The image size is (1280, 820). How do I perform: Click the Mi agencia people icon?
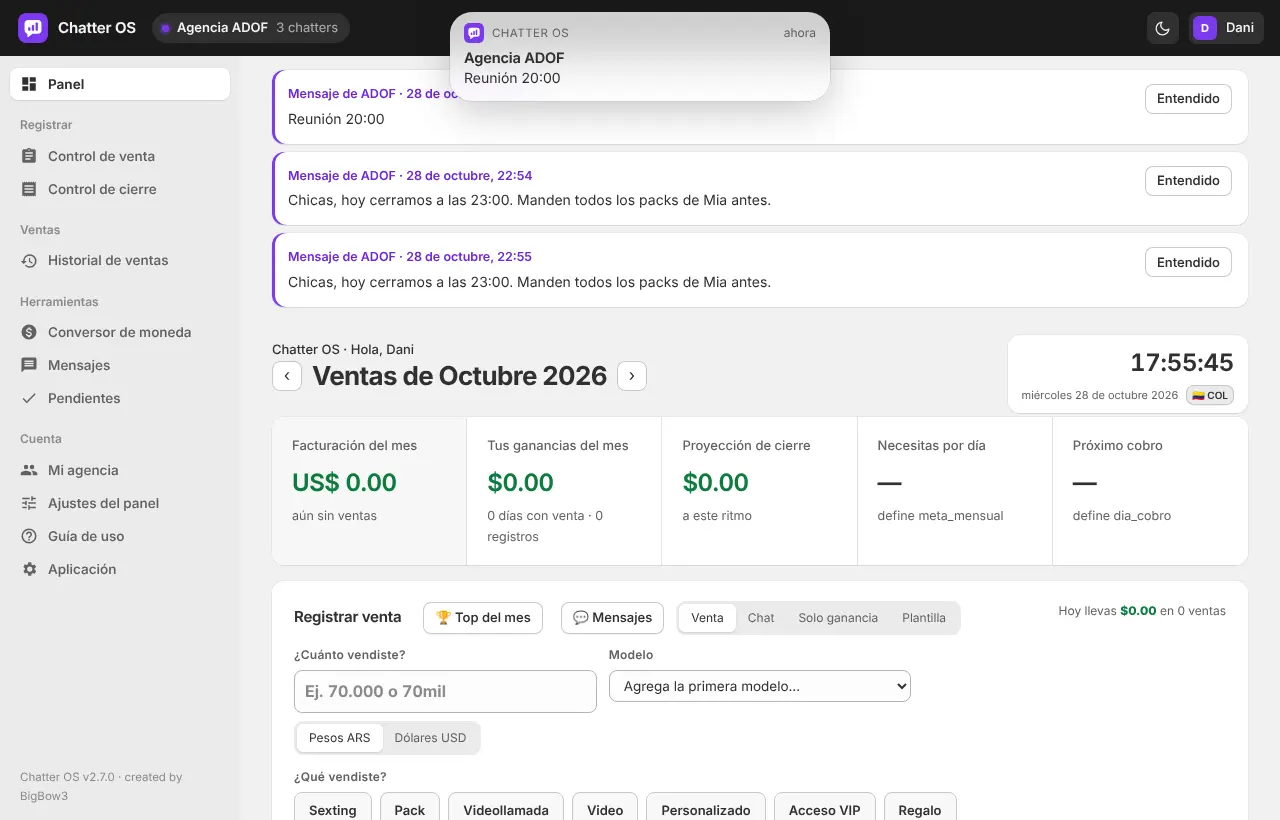[x=29, y=470]
